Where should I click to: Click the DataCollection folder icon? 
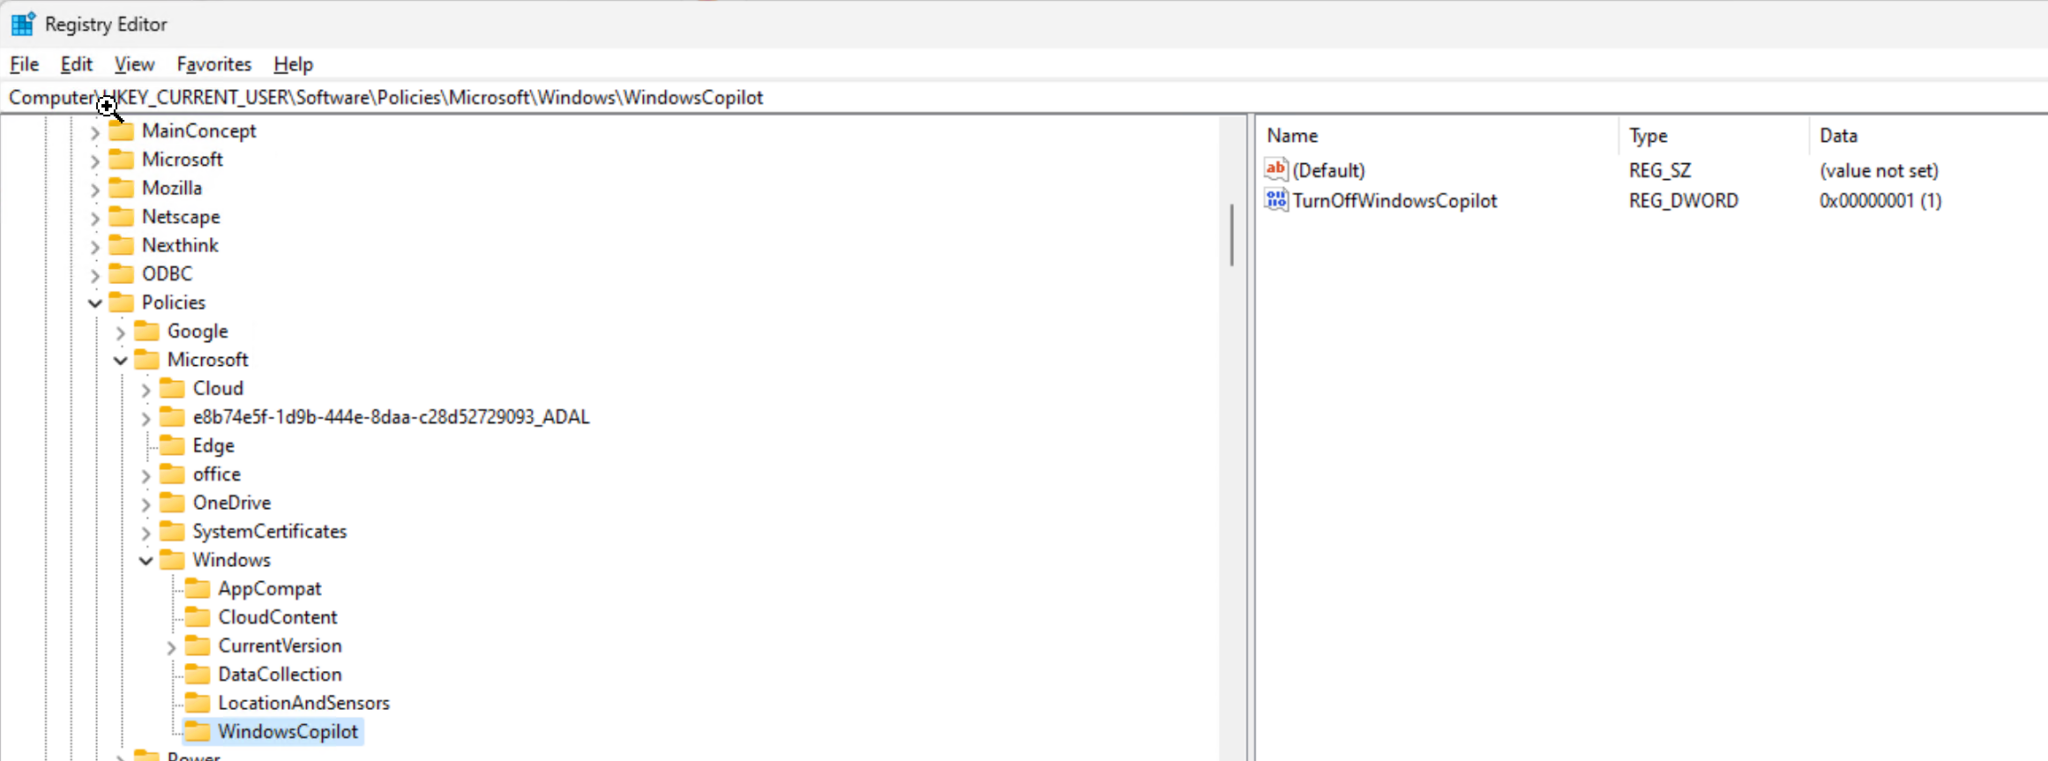point(198,674)
